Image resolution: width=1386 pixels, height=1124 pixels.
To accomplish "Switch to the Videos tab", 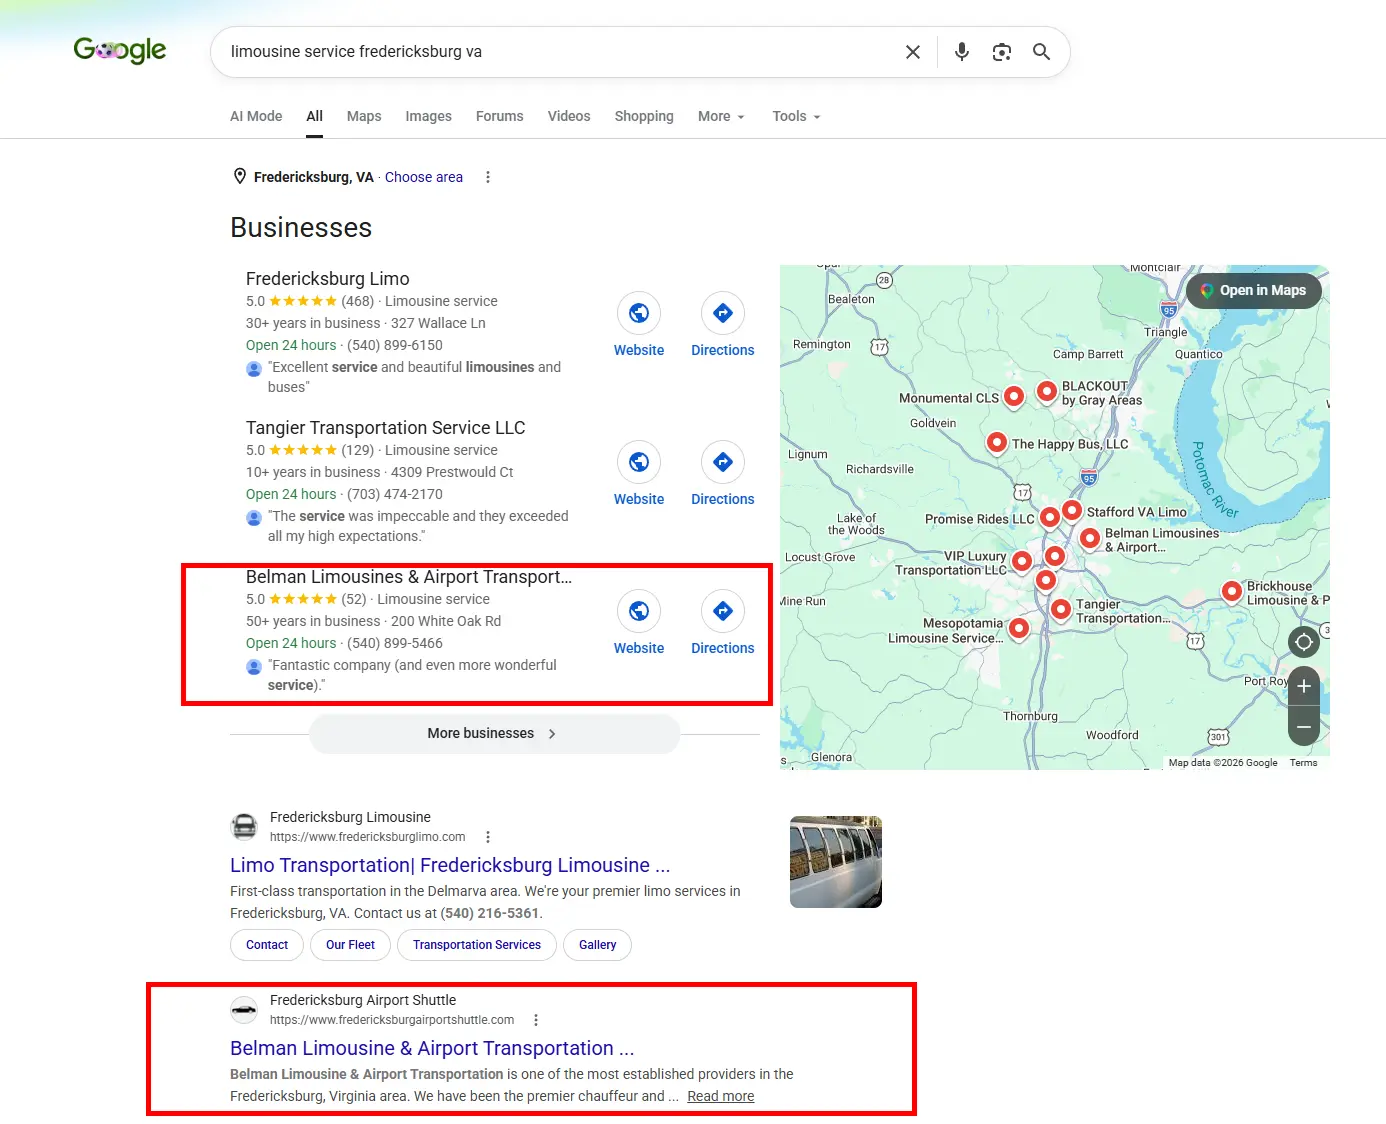I will click(569, 116).
